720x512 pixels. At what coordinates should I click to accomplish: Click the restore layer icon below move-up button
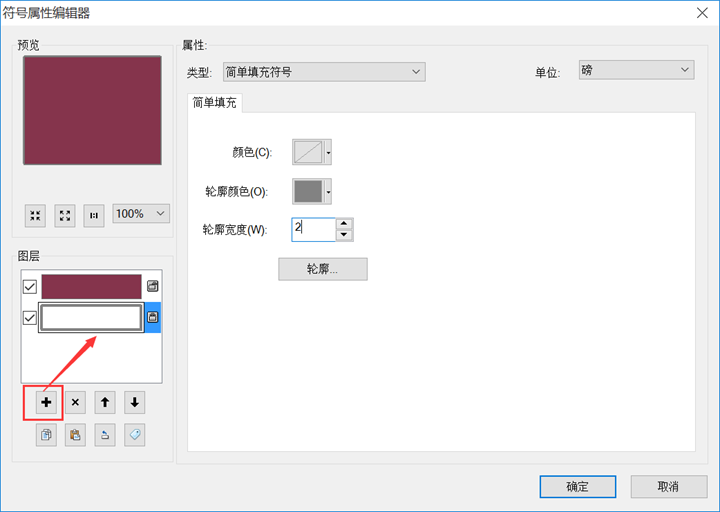tap(105, 435)
